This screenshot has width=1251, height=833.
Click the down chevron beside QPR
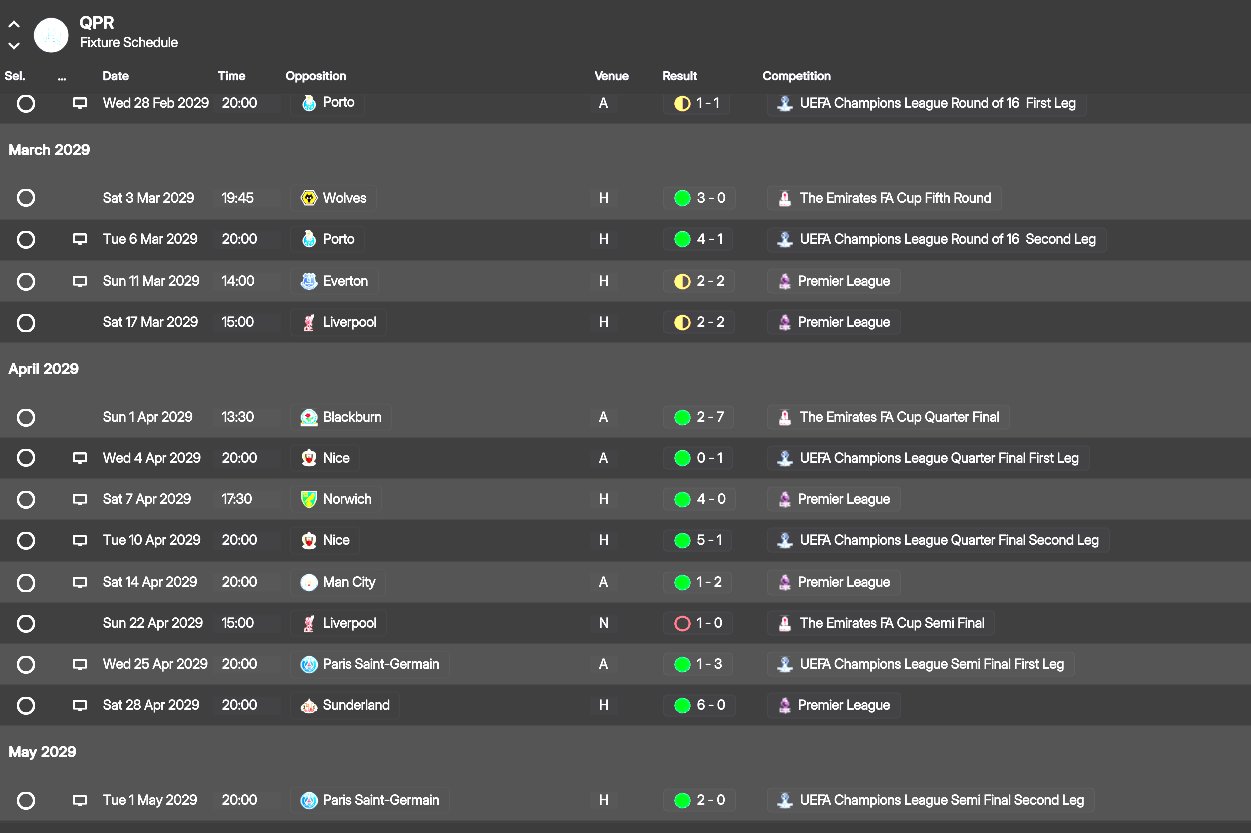click(x=14, y=45)
